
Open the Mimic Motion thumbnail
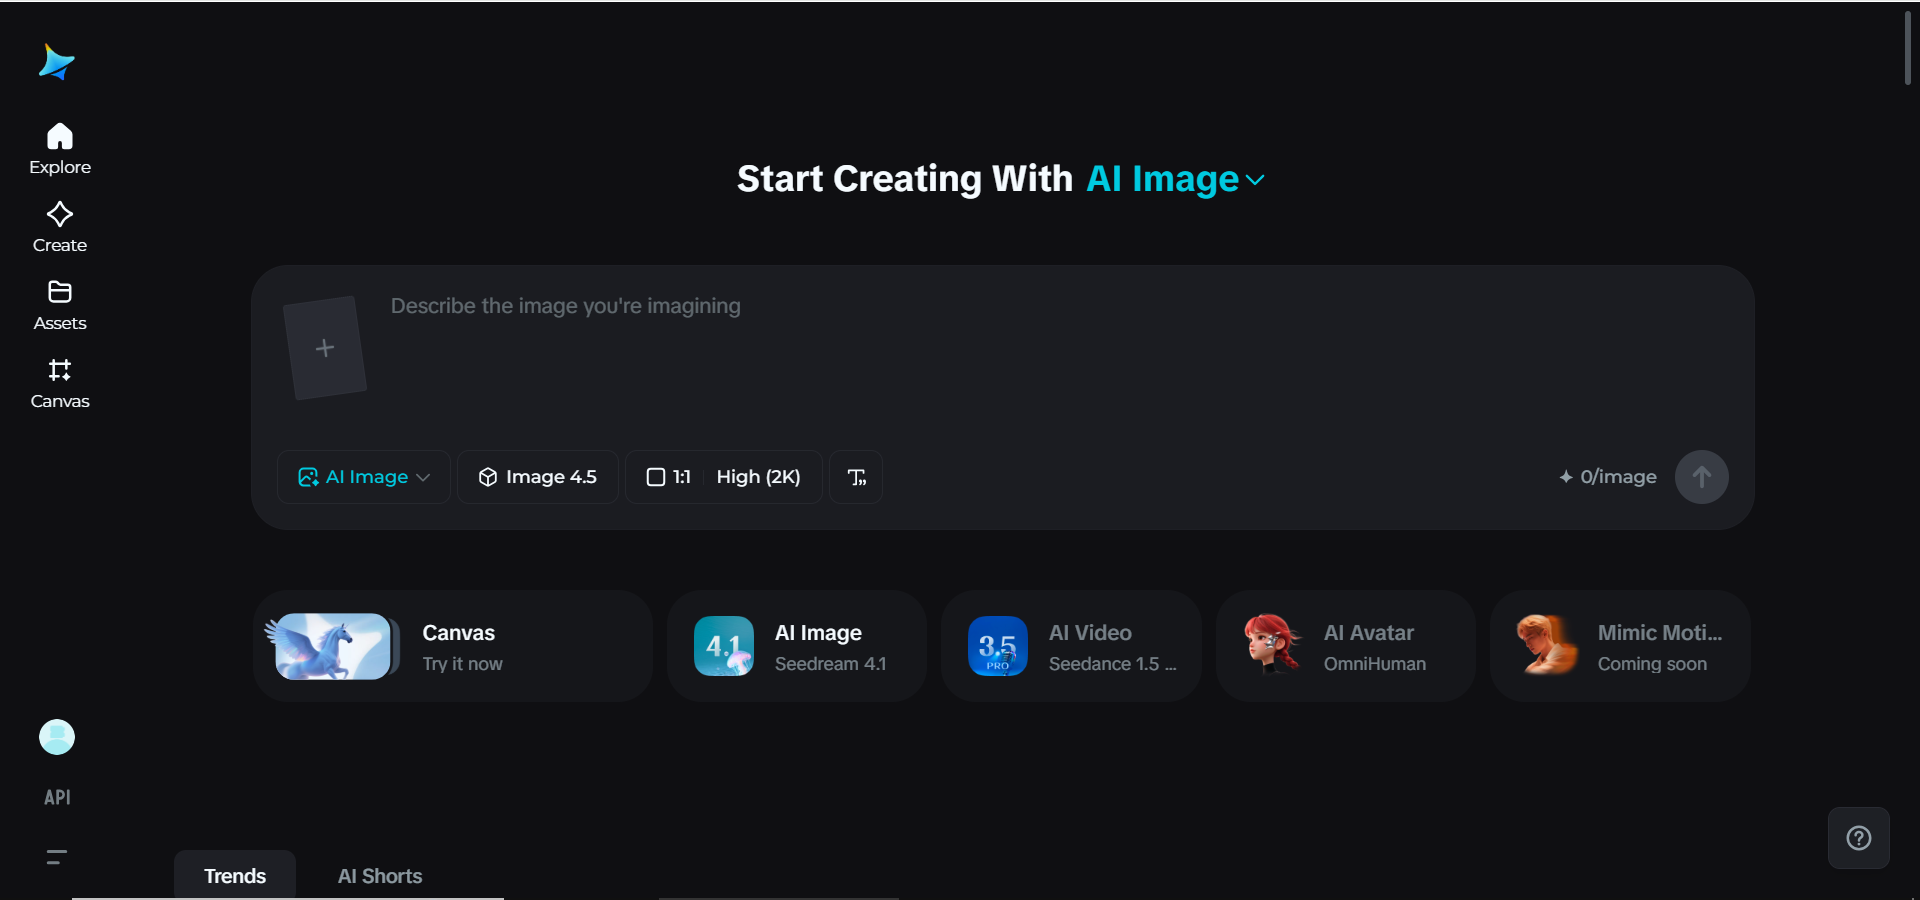[x=1547, y=645]
